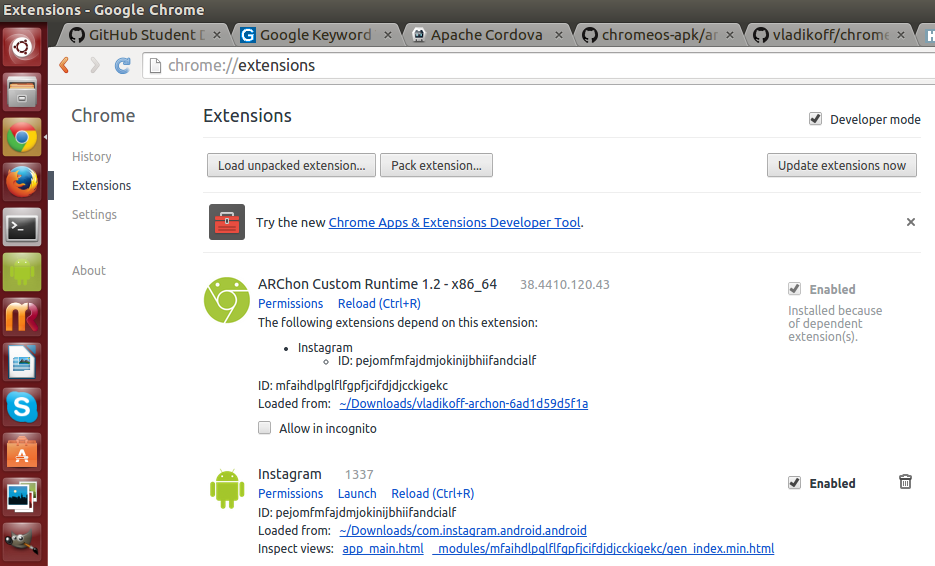
Task: Remove the Instagram extension with trash icon
Action: (905, 482)
